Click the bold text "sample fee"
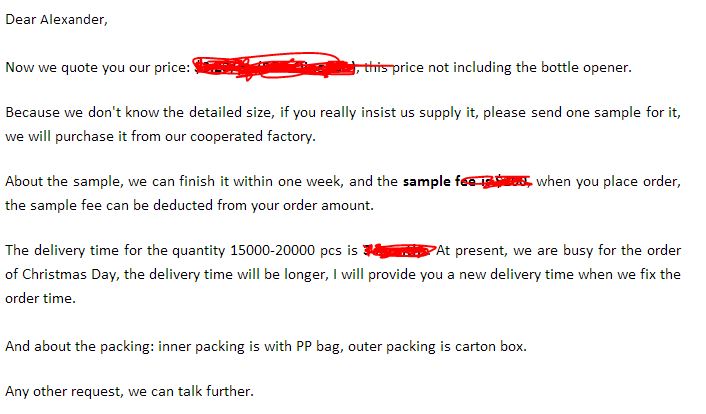This screenshot has height=414, width=706. pyautogui.click(x=439, y=181)
